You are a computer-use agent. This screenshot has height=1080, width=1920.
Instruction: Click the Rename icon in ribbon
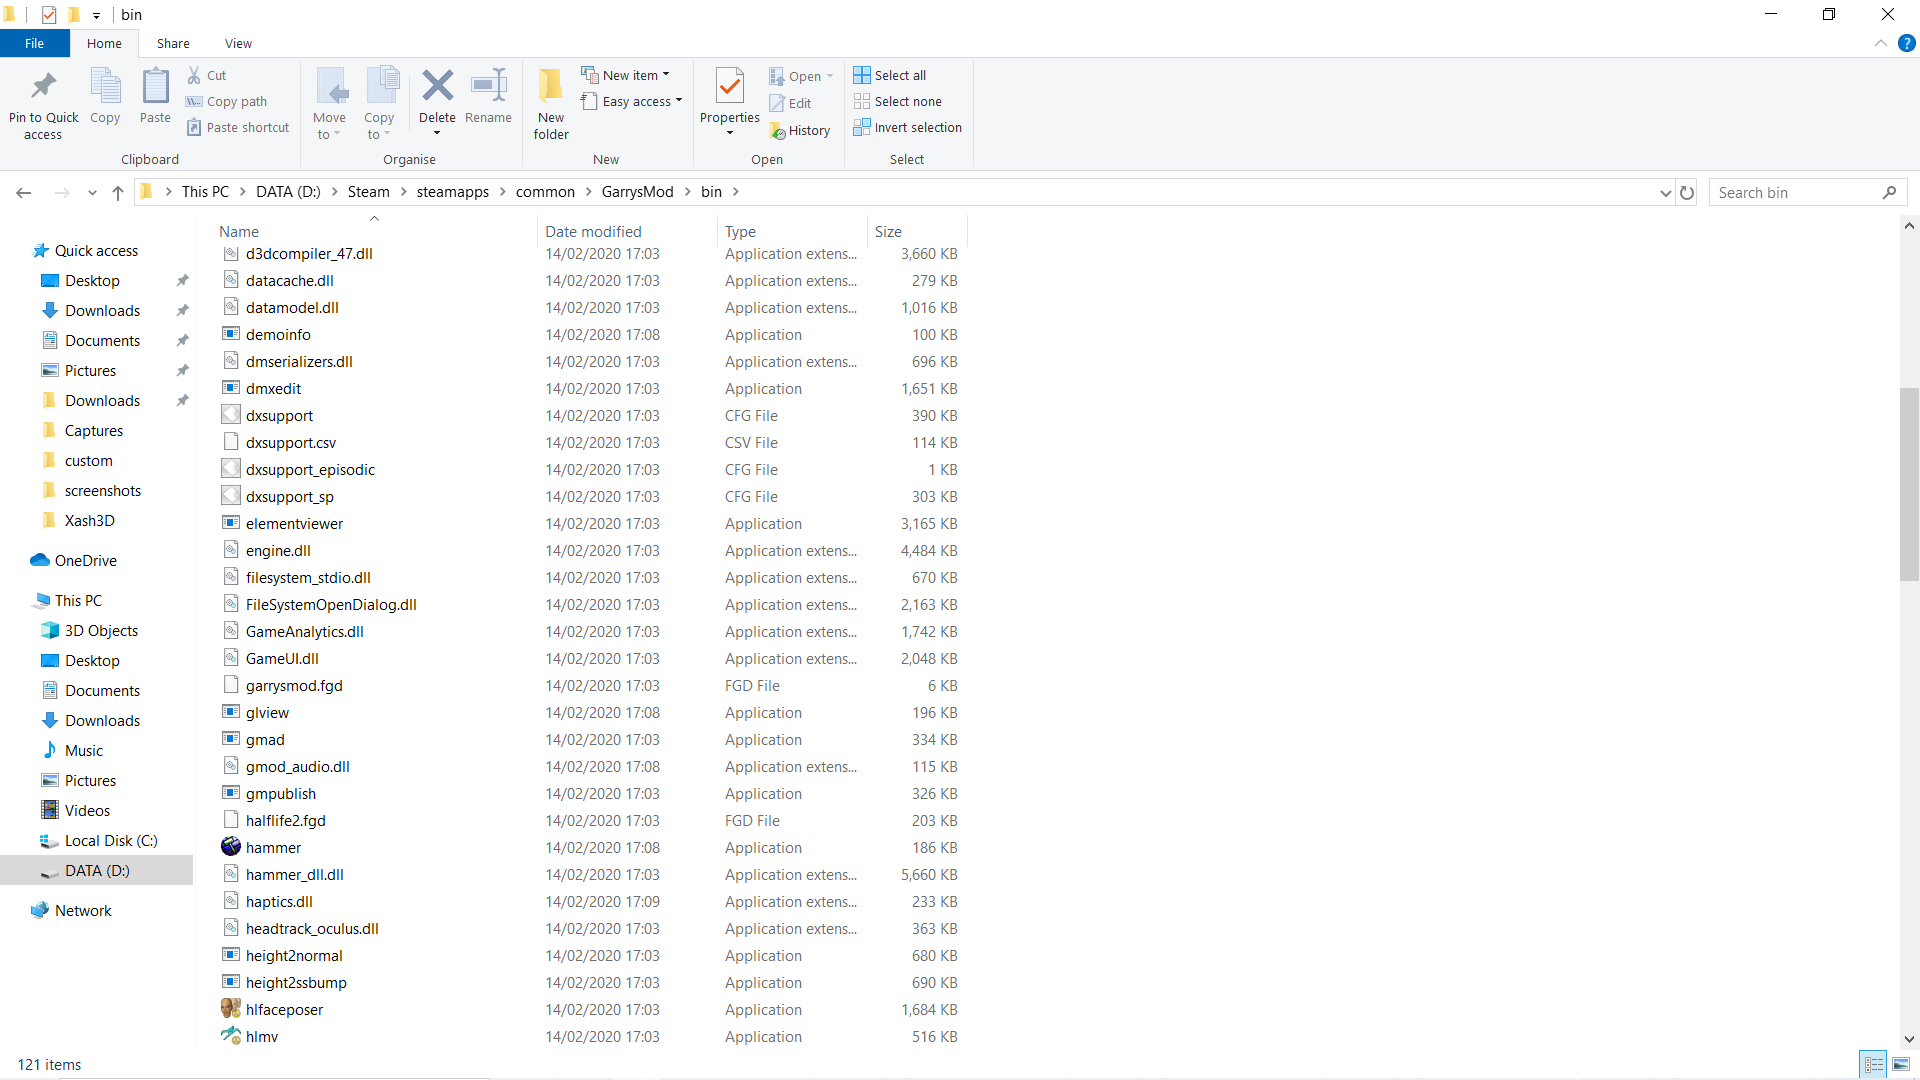point(488,86)
